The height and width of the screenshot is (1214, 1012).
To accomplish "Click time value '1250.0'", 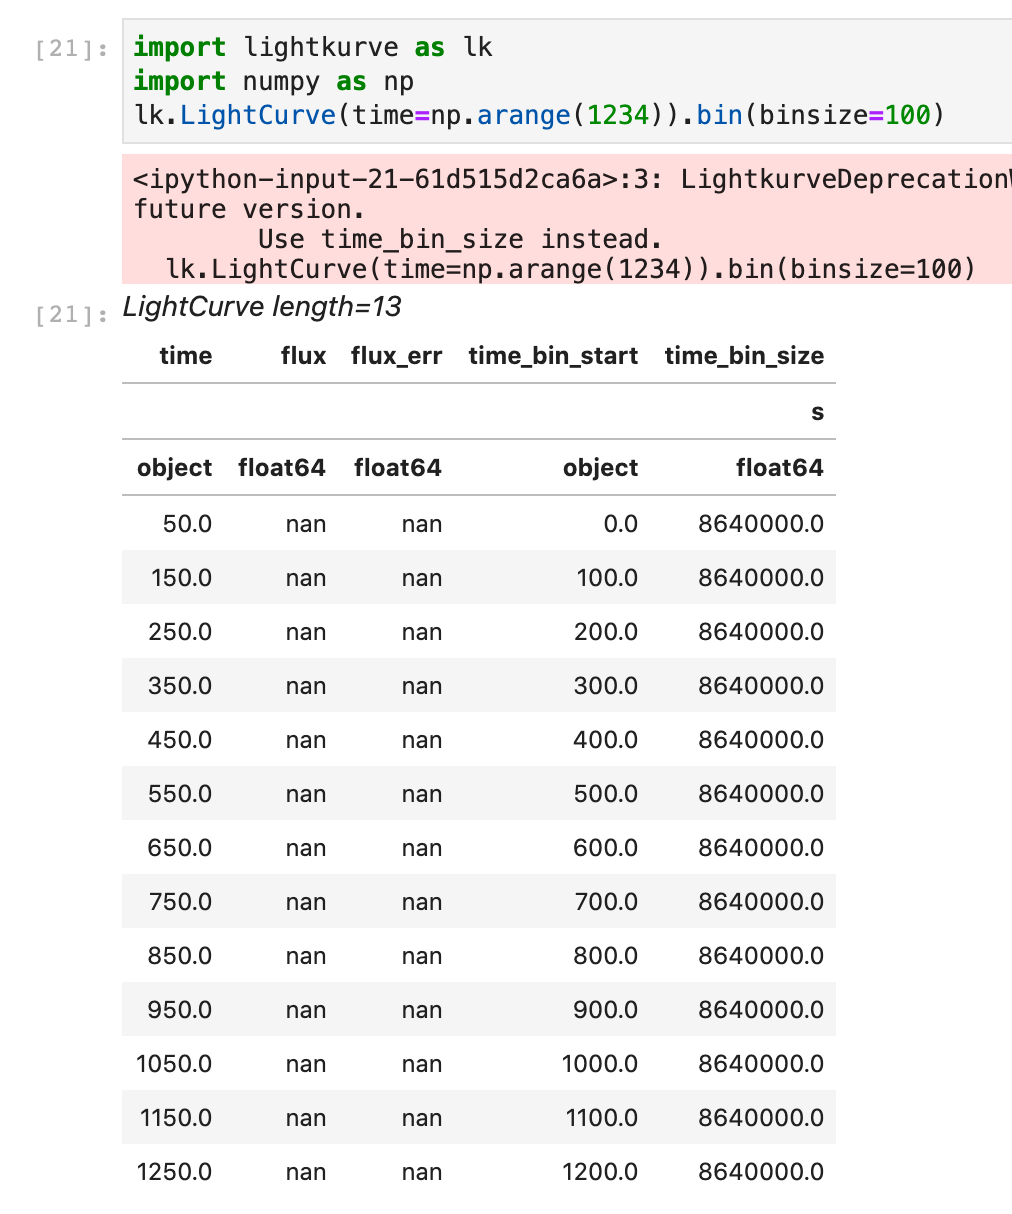I will 175,1172.
